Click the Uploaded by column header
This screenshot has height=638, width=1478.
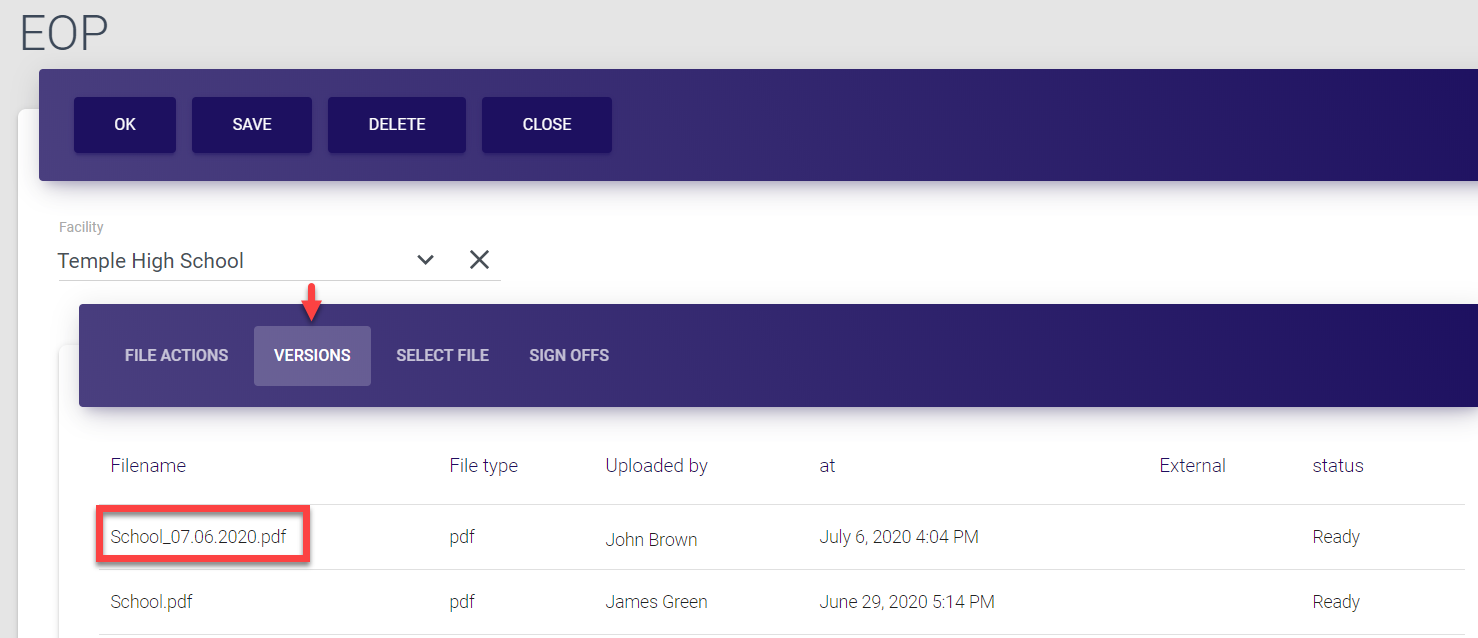coord(656,465)
